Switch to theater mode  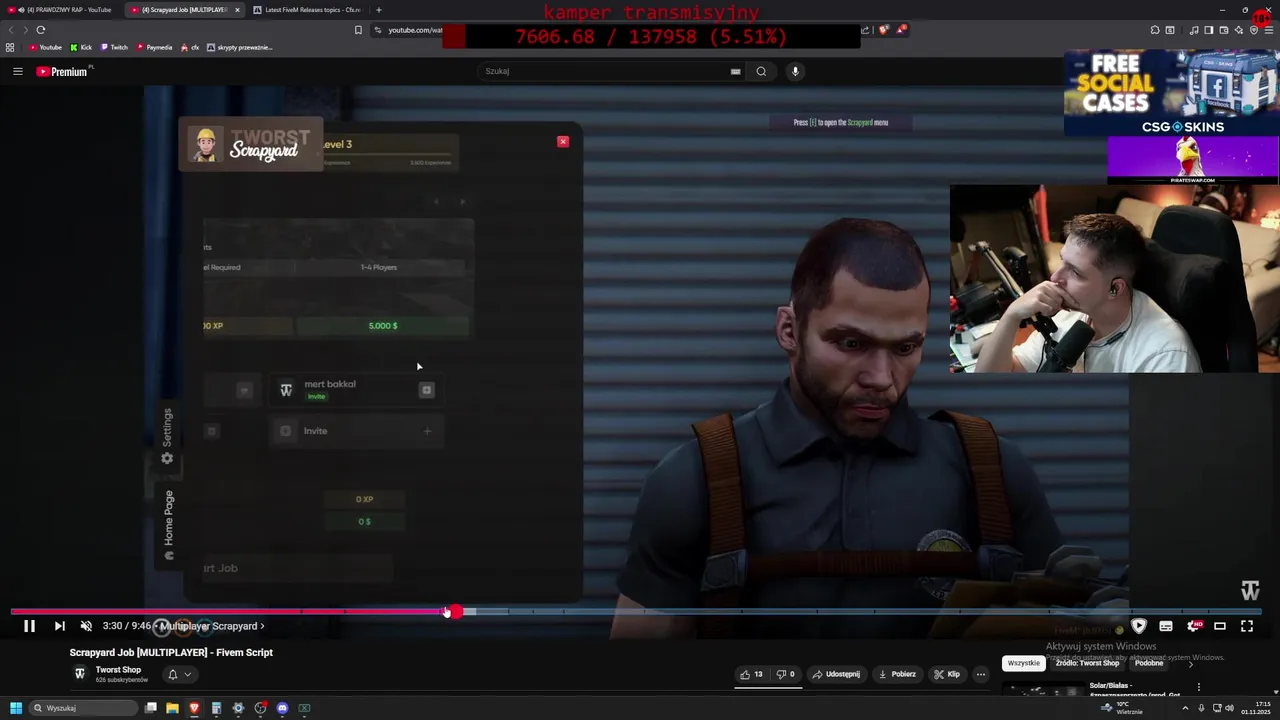click(x=1220, y=626)
